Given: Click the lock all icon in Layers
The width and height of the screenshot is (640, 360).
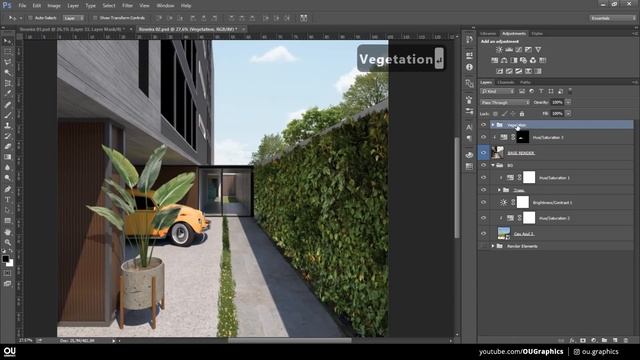Looking at the screenshot, I should pos(522,114).
